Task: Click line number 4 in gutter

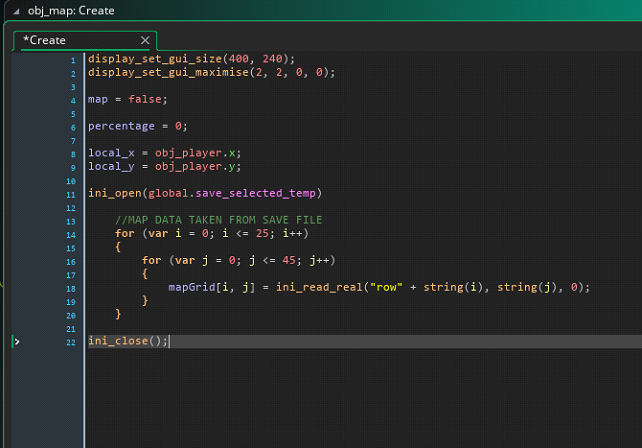Action: click(73, 101)
